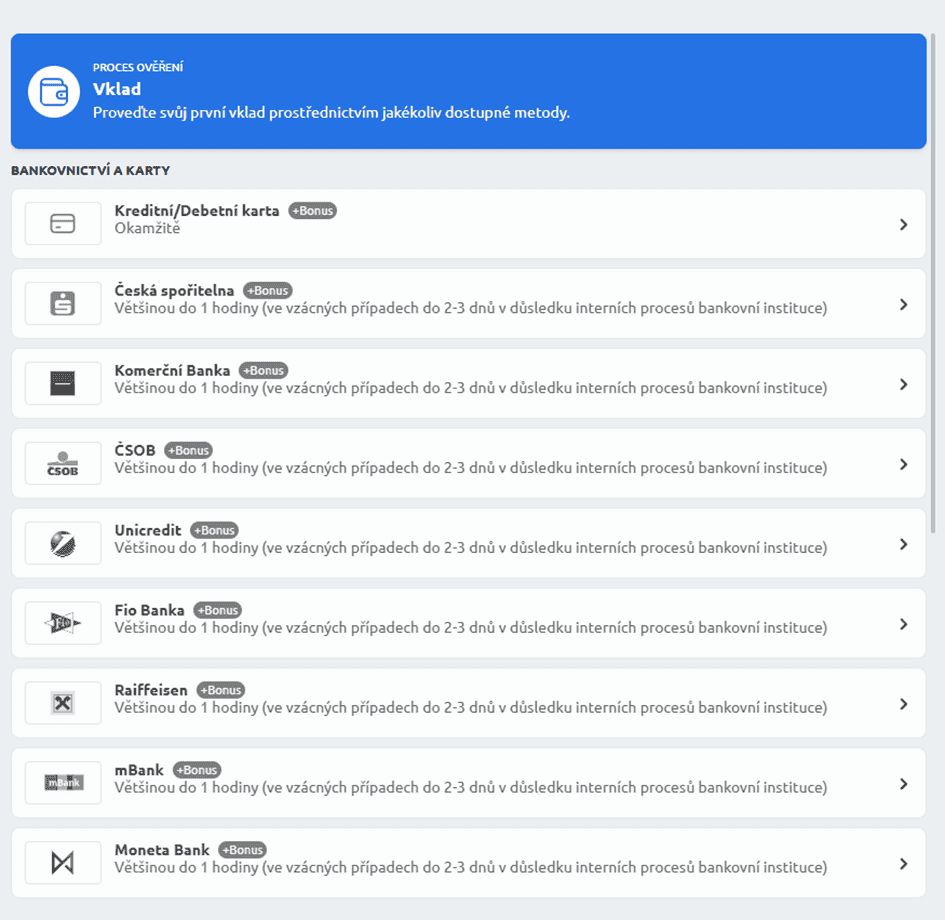Click the +Bonus tag next to Komerční Banka

263,371
